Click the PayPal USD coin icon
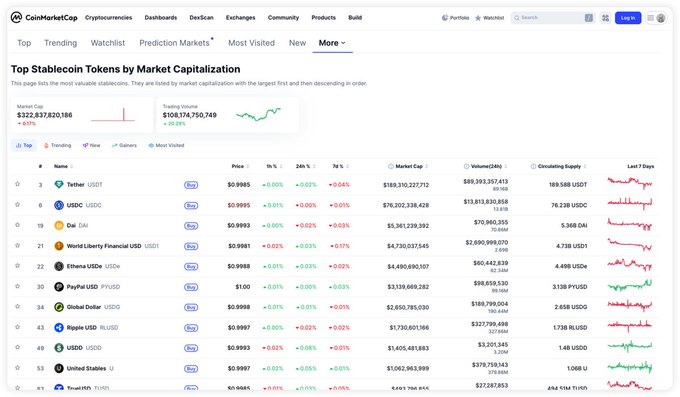 [59, 287]
